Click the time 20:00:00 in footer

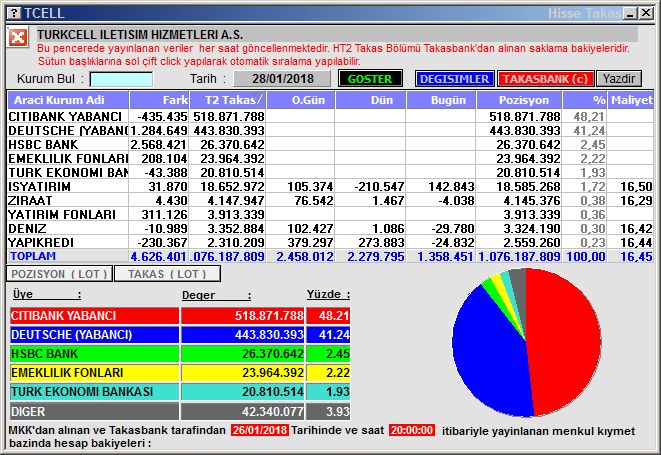click(412, 431)
